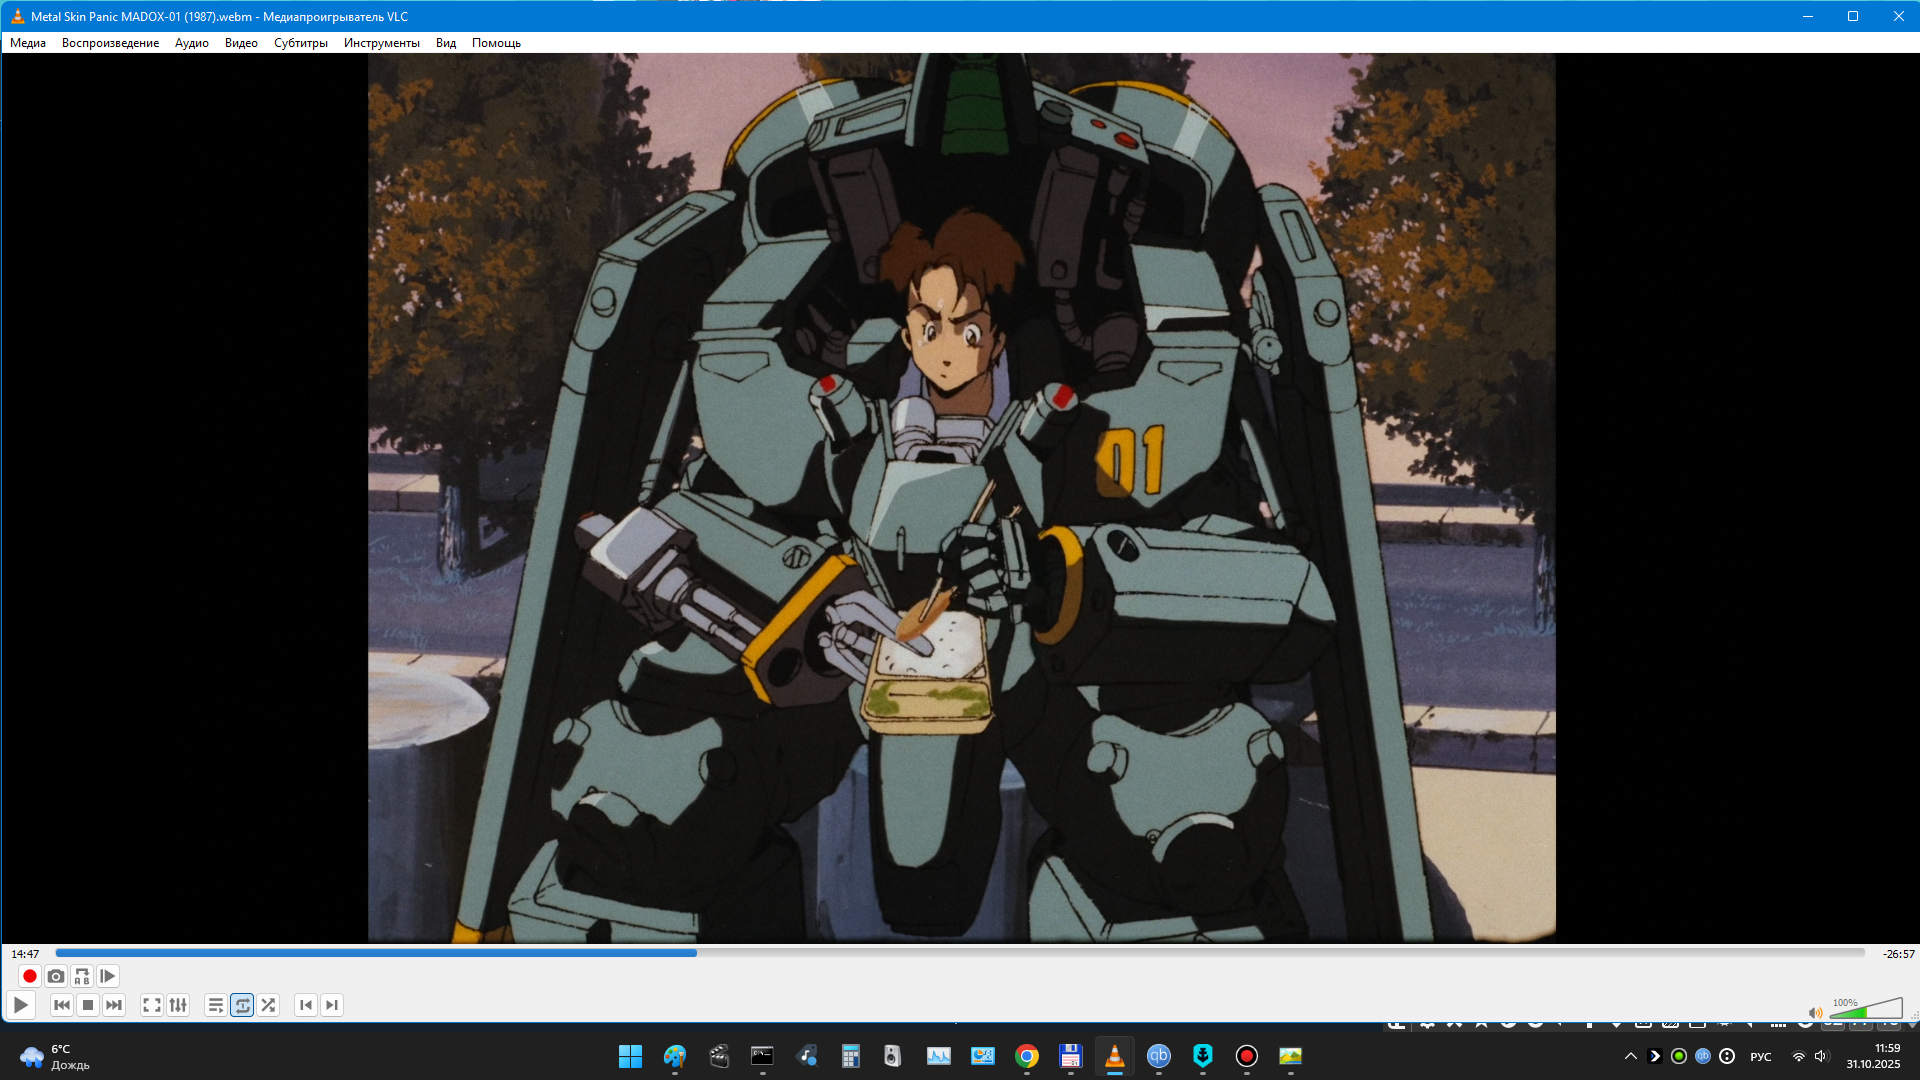Image resolution: width=1920 pixels, height=1080 pixels.
Task: Open the Субтитры menu
Action: point(300,43)
